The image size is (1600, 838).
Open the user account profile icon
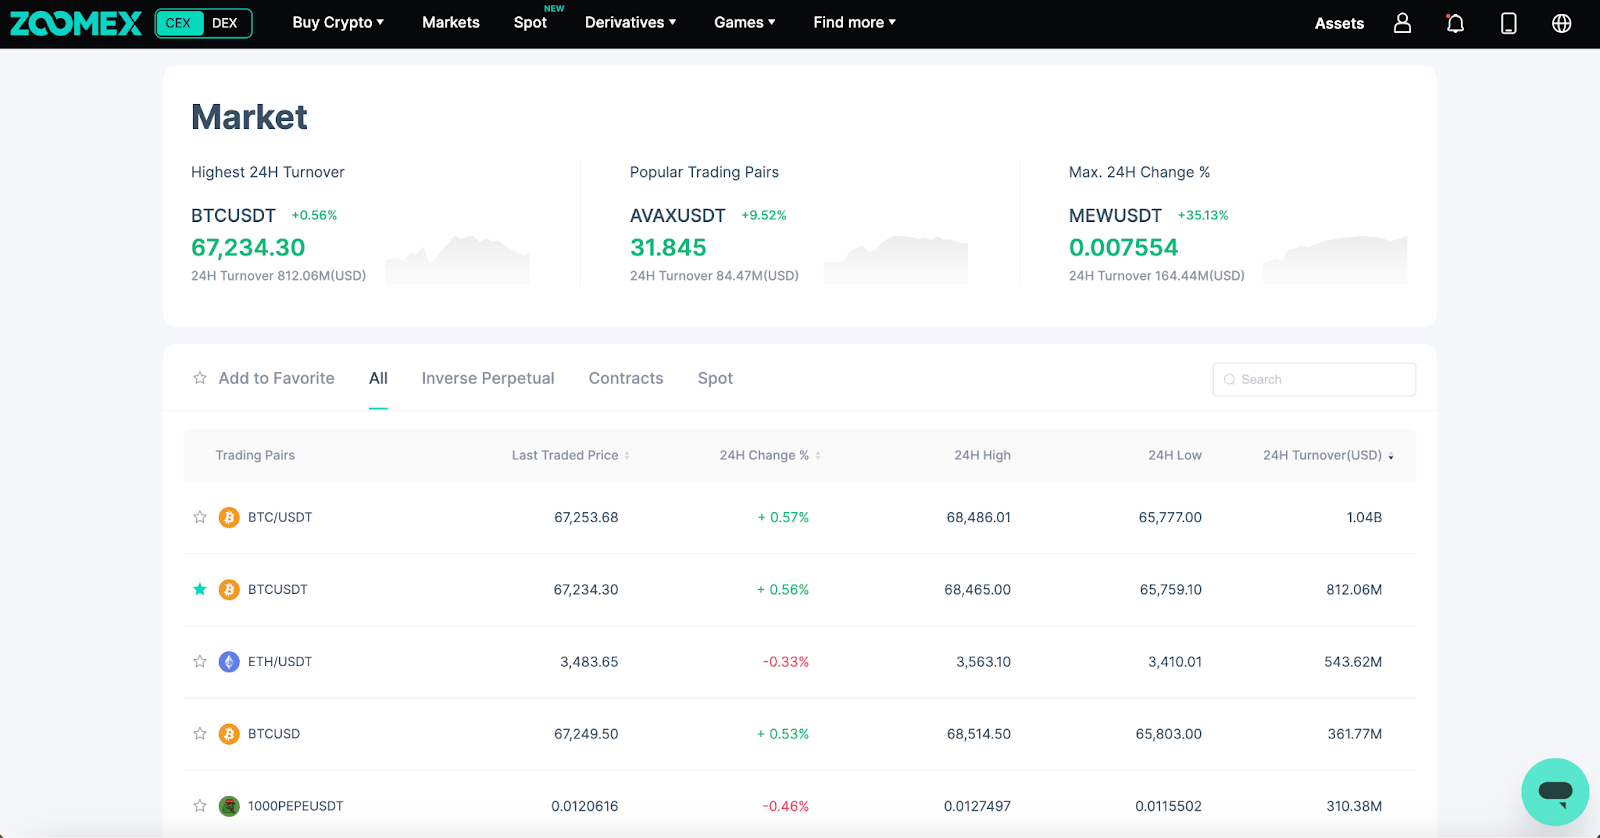click(x=1402, y=23)
